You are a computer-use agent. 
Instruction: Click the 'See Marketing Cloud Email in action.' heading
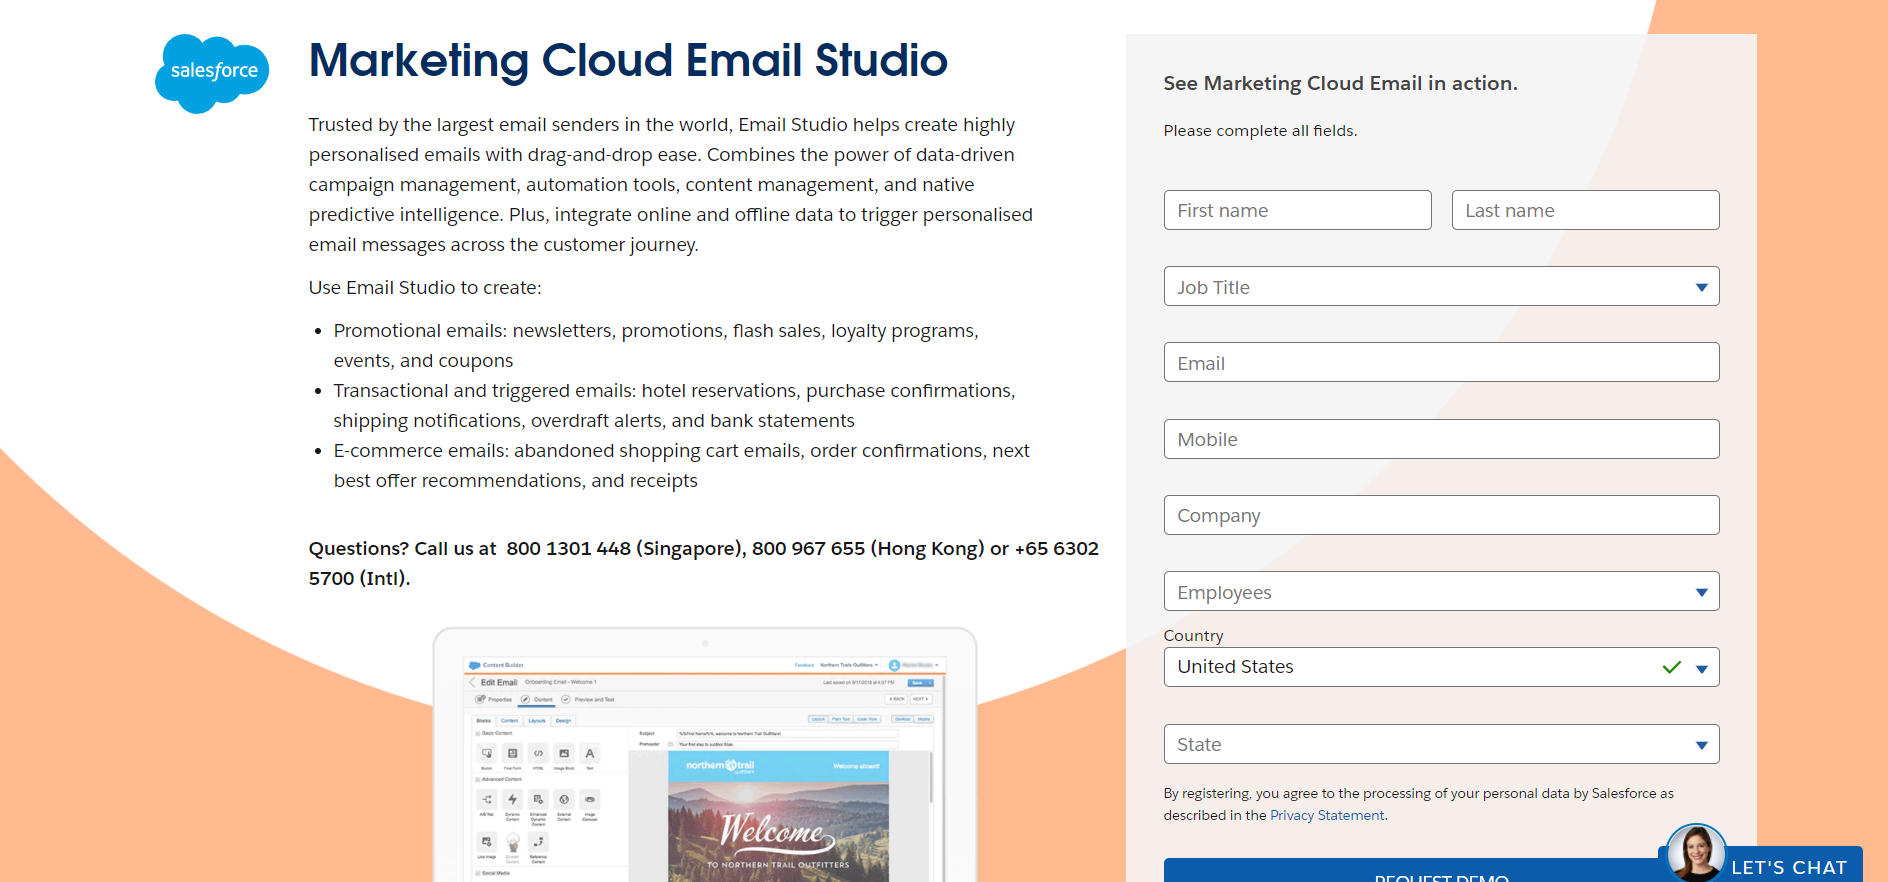tap(1340, 83)
